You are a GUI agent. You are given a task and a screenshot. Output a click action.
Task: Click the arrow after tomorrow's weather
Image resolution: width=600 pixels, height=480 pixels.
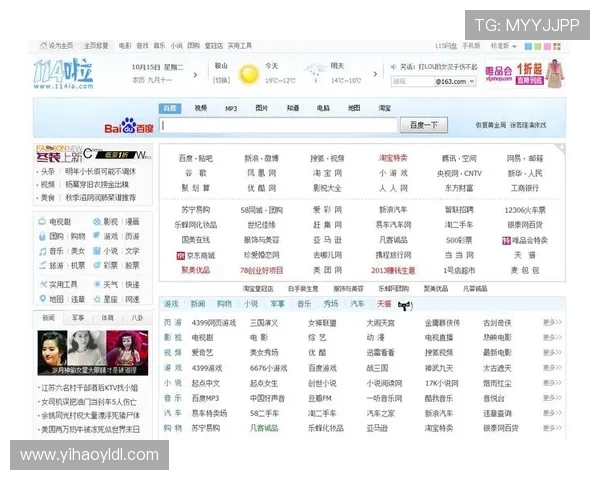(375, 73)
